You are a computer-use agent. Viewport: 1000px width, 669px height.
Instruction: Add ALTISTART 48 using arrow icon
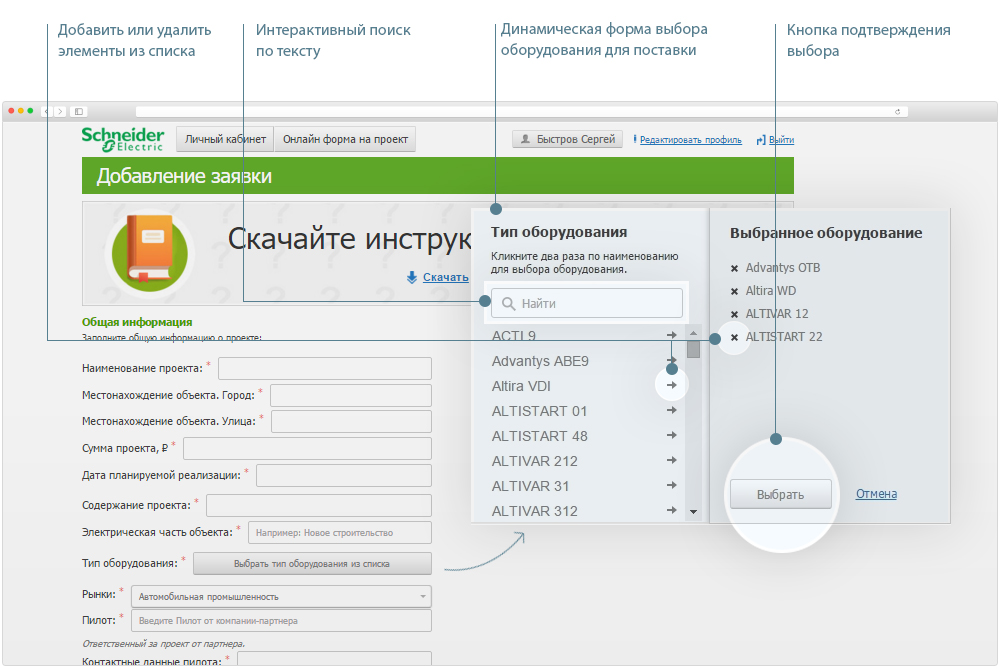click(672, 435)
